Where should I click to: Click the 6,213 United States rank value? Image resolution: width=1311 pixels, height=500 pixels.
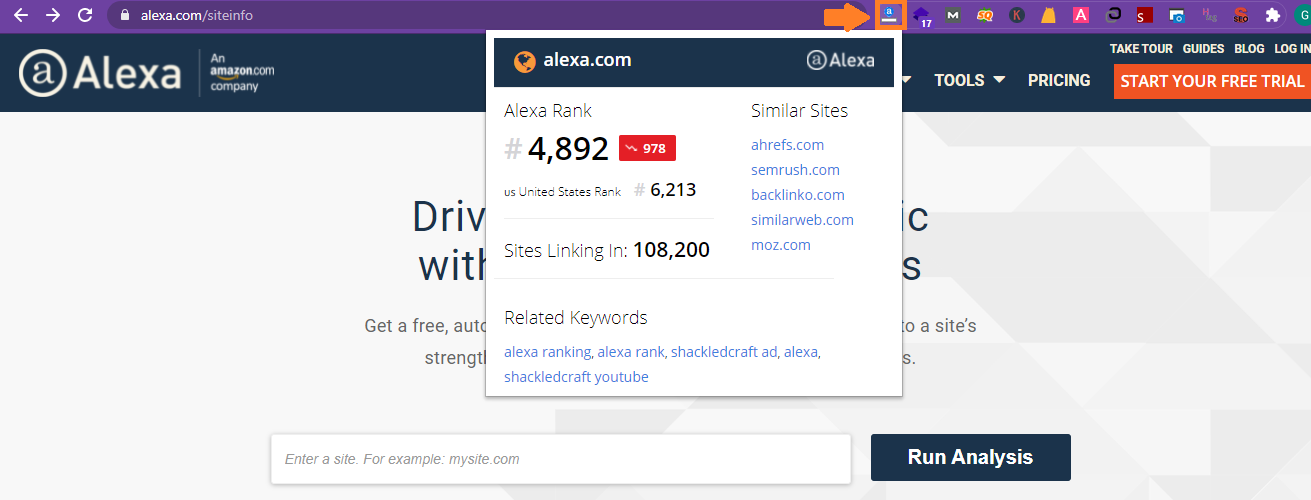[x=673, y=190]
